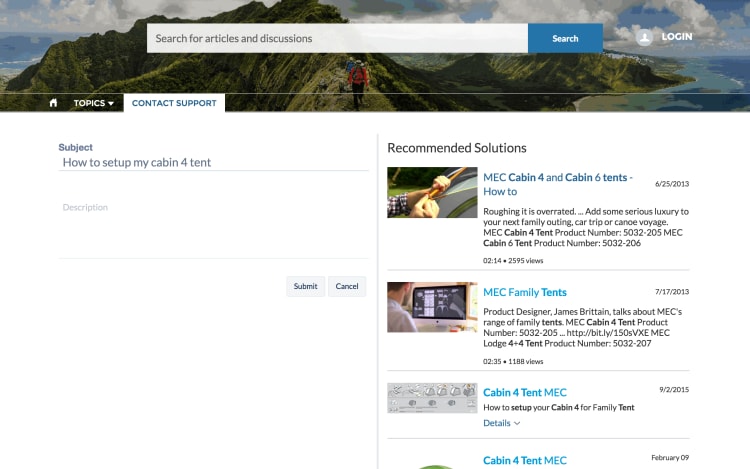Image resolution: width=750 pixels, height=469 pixels.
Task: Click the rope-tying video thumbnail
Action: click(432, 192)
